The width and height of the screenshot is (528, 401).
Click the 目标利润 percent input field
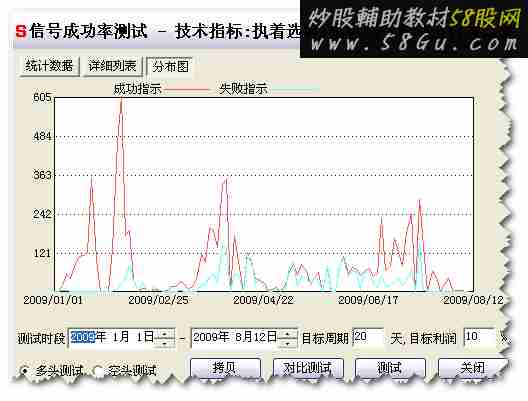tap(480, 337)
